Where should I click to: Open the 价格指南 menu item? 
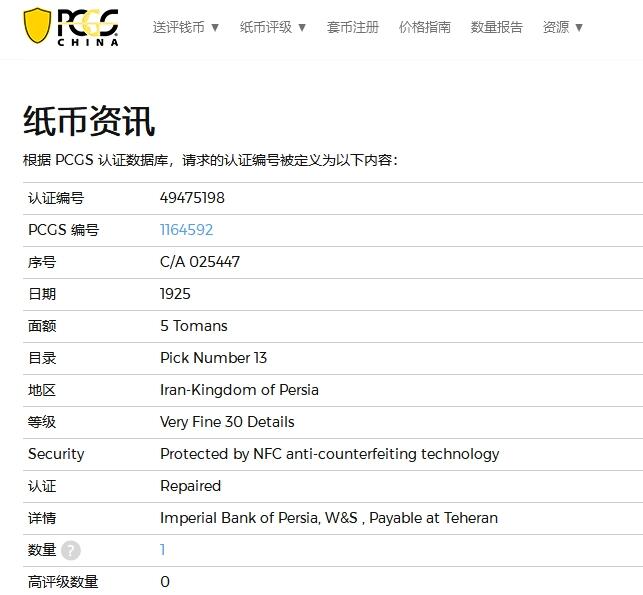[424, 27]
